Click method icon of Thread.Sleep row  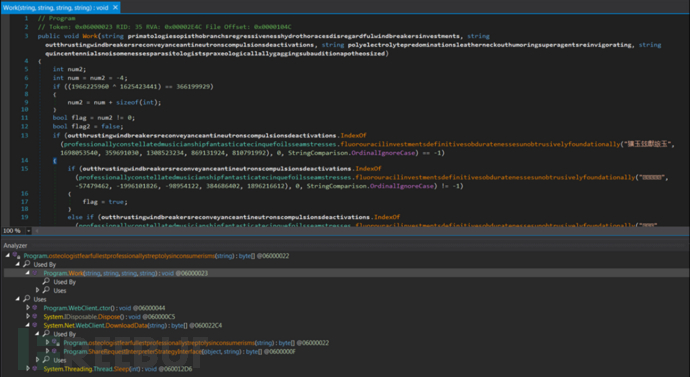coord(36,369)
